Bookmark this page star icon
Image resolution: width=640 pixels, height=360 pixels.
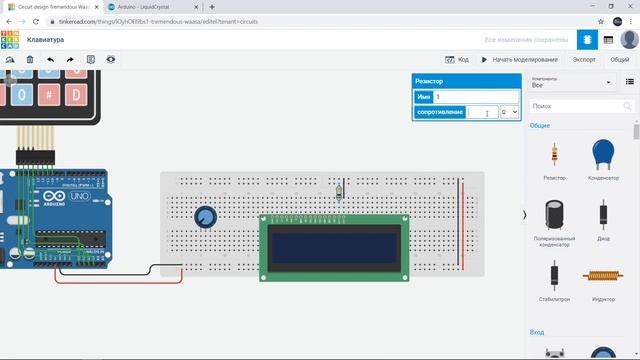click(x=600, y=22)
